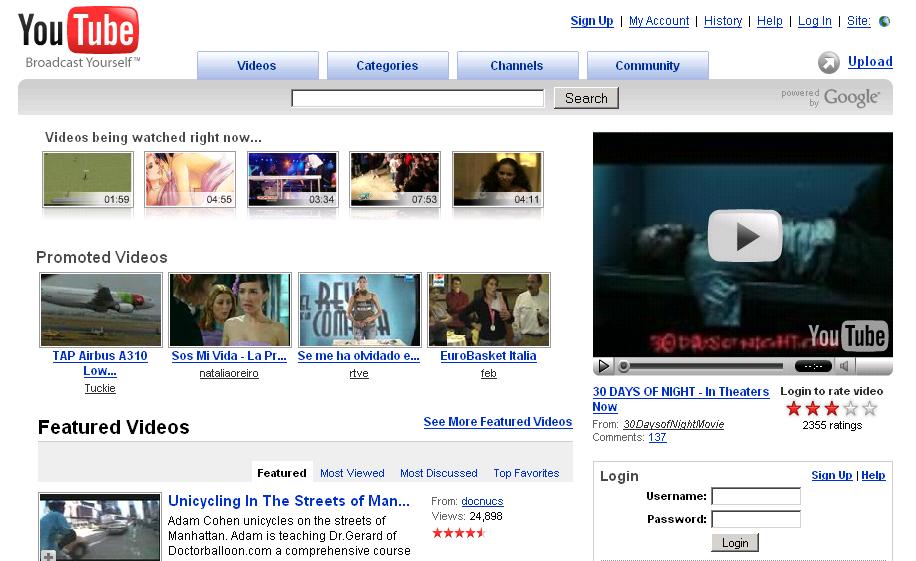Start playback with the player bar play button
The height and width of the screenshot is (561, 916).
[603, 366]
